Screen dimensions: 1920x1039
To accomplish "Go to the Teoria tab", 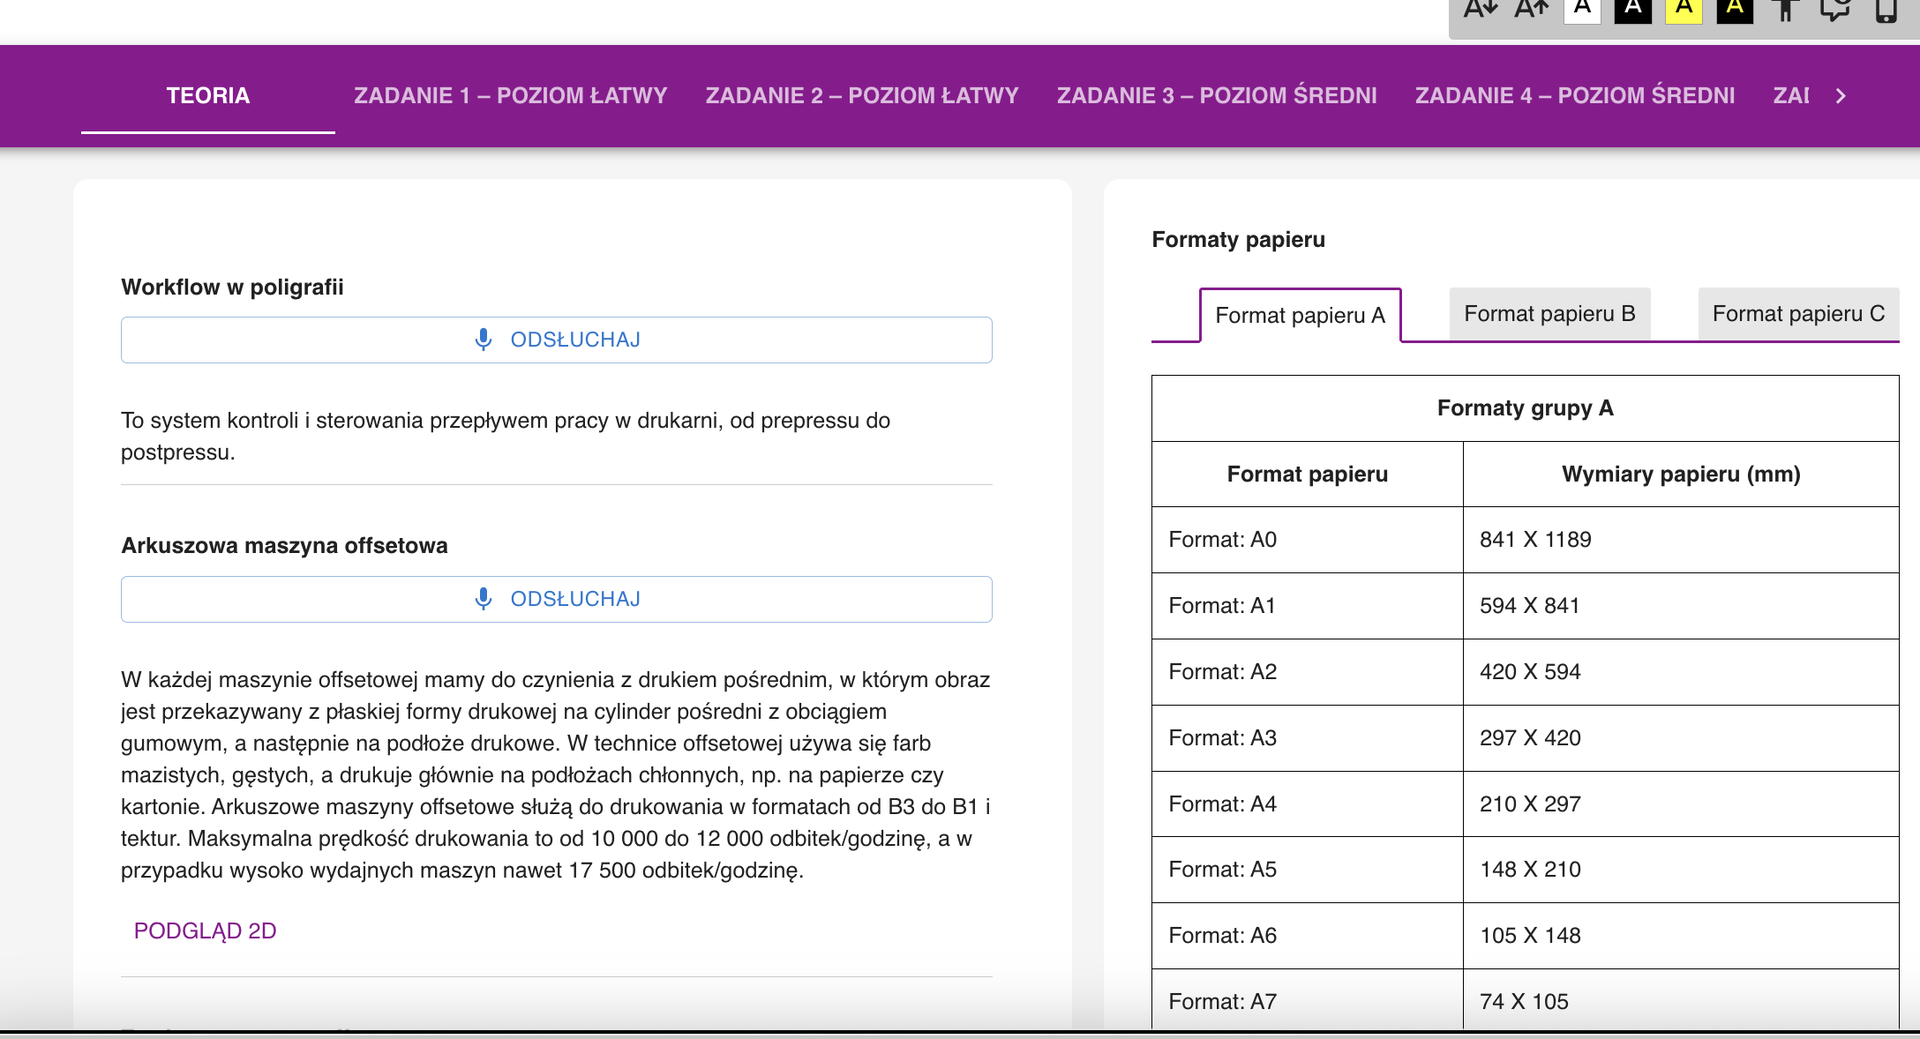I will 208,96.
